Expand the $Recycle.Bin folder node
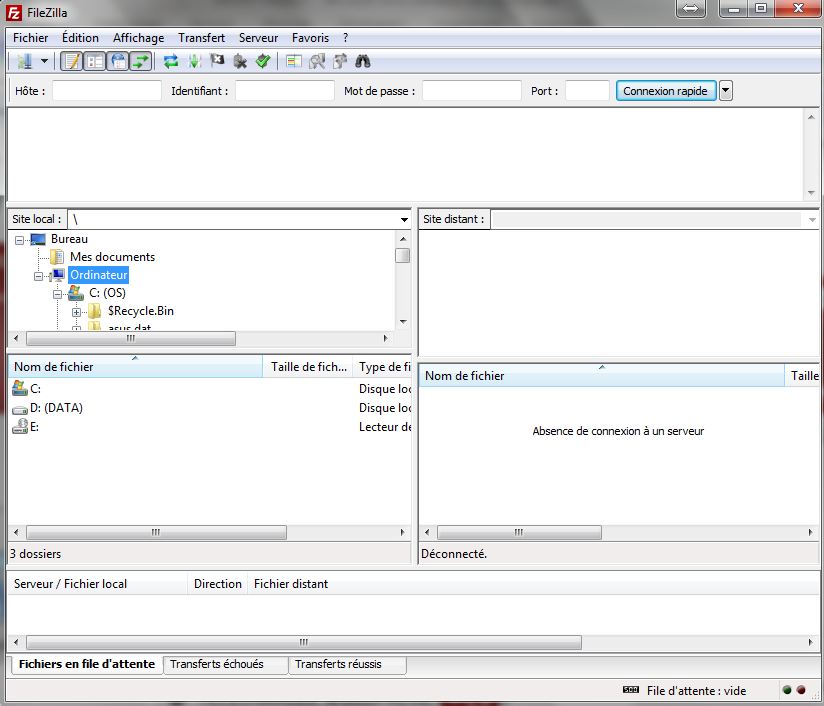 (x=77, y=312)
